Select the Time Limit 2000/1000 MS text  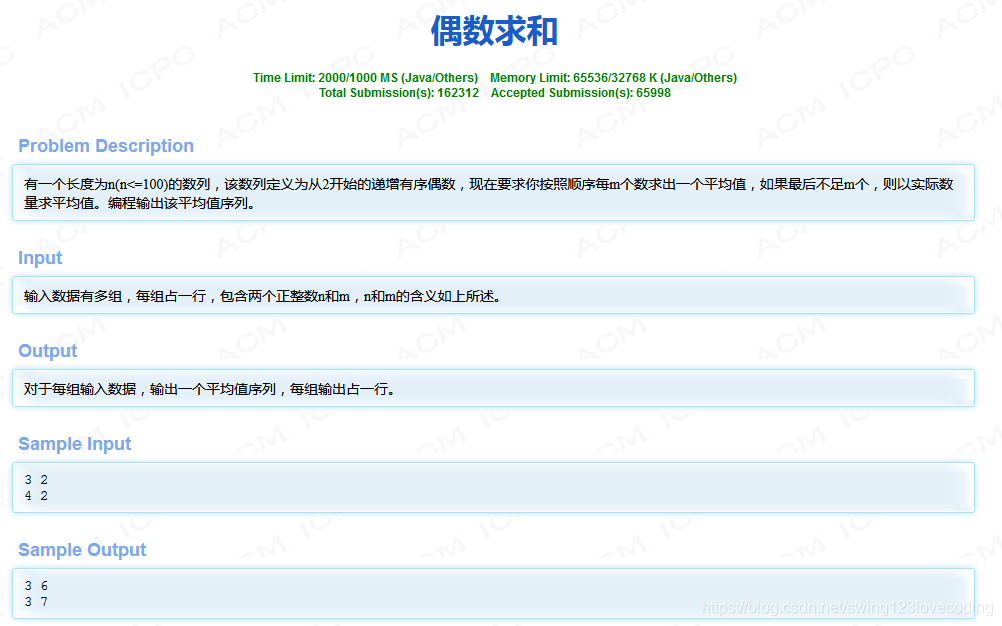(366, 78)
